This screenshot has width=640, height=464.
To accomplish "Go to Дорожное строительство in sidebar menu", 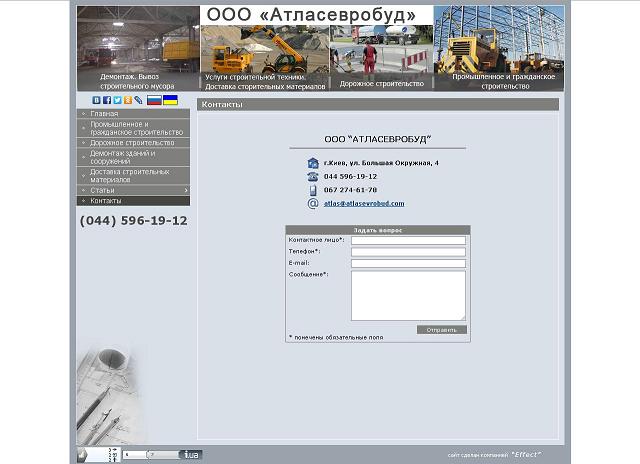I will [133, 143].
